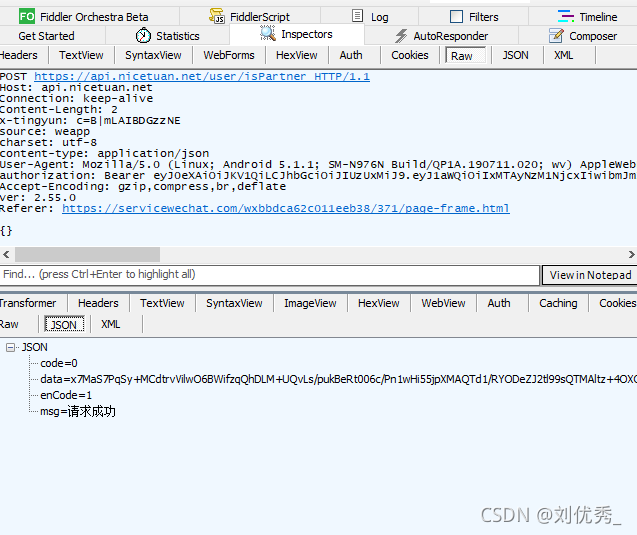Click the Filters checkbox icon

coord(456,17)
